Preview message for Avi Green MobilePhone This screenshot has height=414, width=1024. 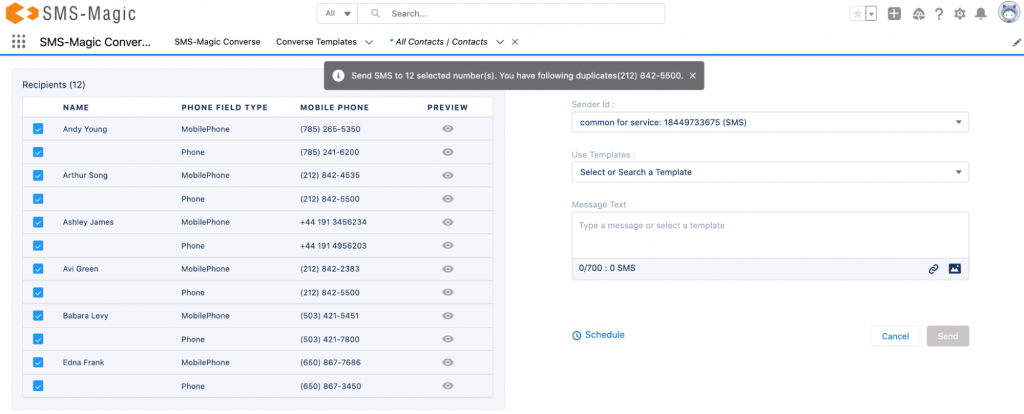(447, 269)
